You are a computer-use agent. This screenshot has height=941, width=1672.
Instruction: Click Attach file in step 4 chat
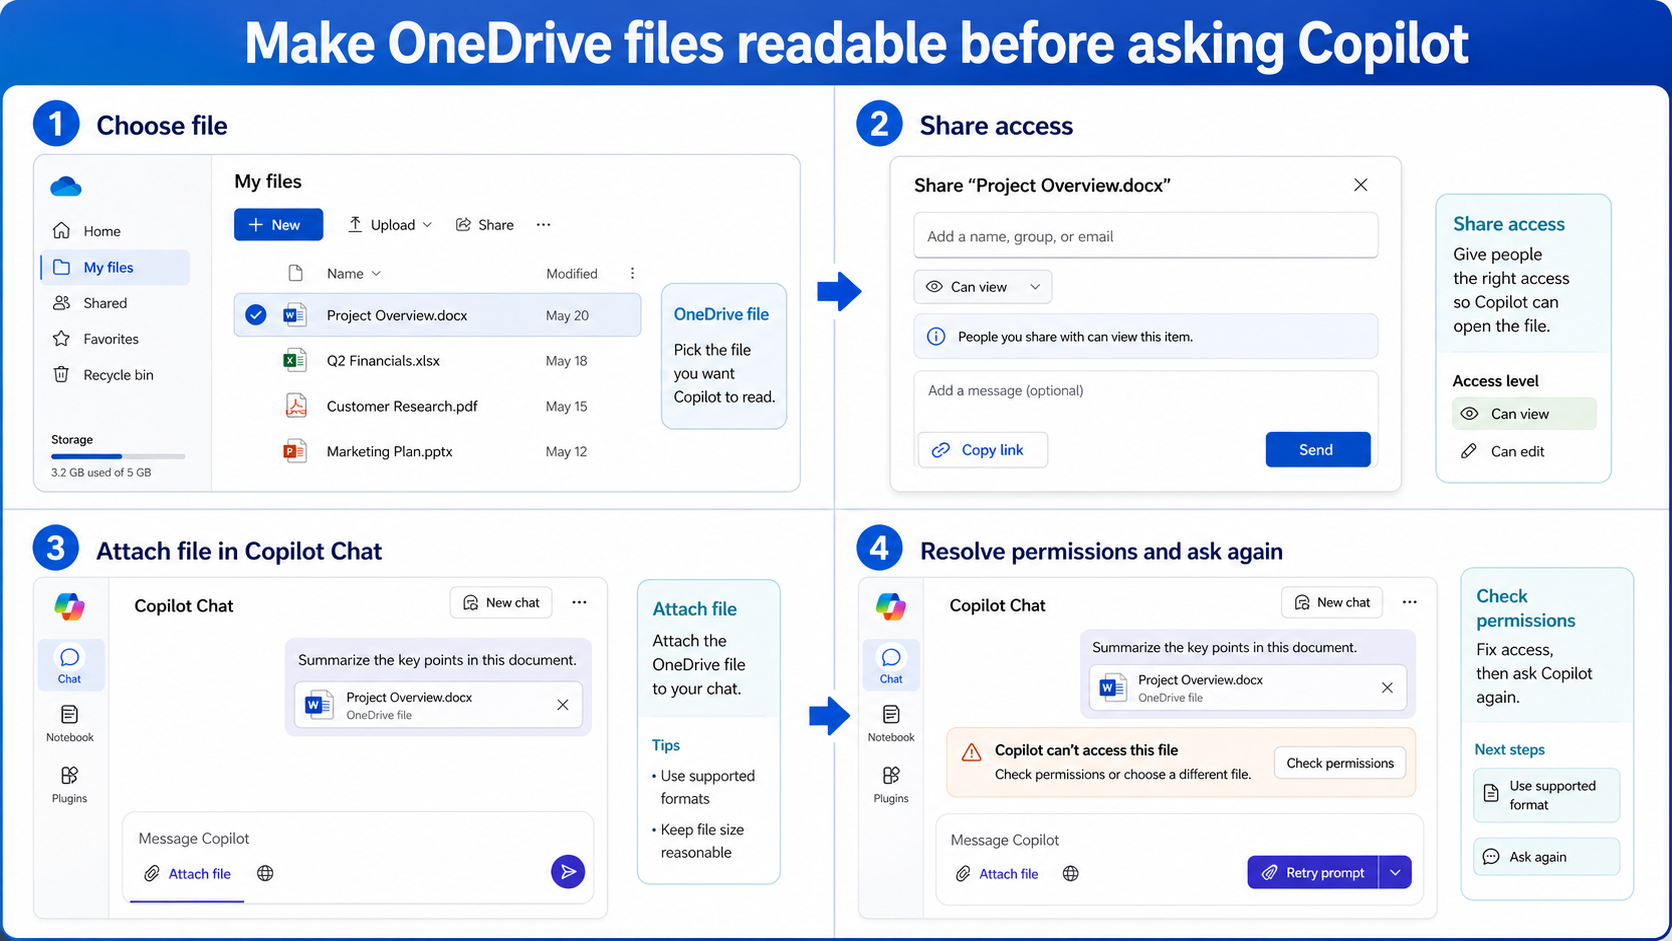(997, 874)
